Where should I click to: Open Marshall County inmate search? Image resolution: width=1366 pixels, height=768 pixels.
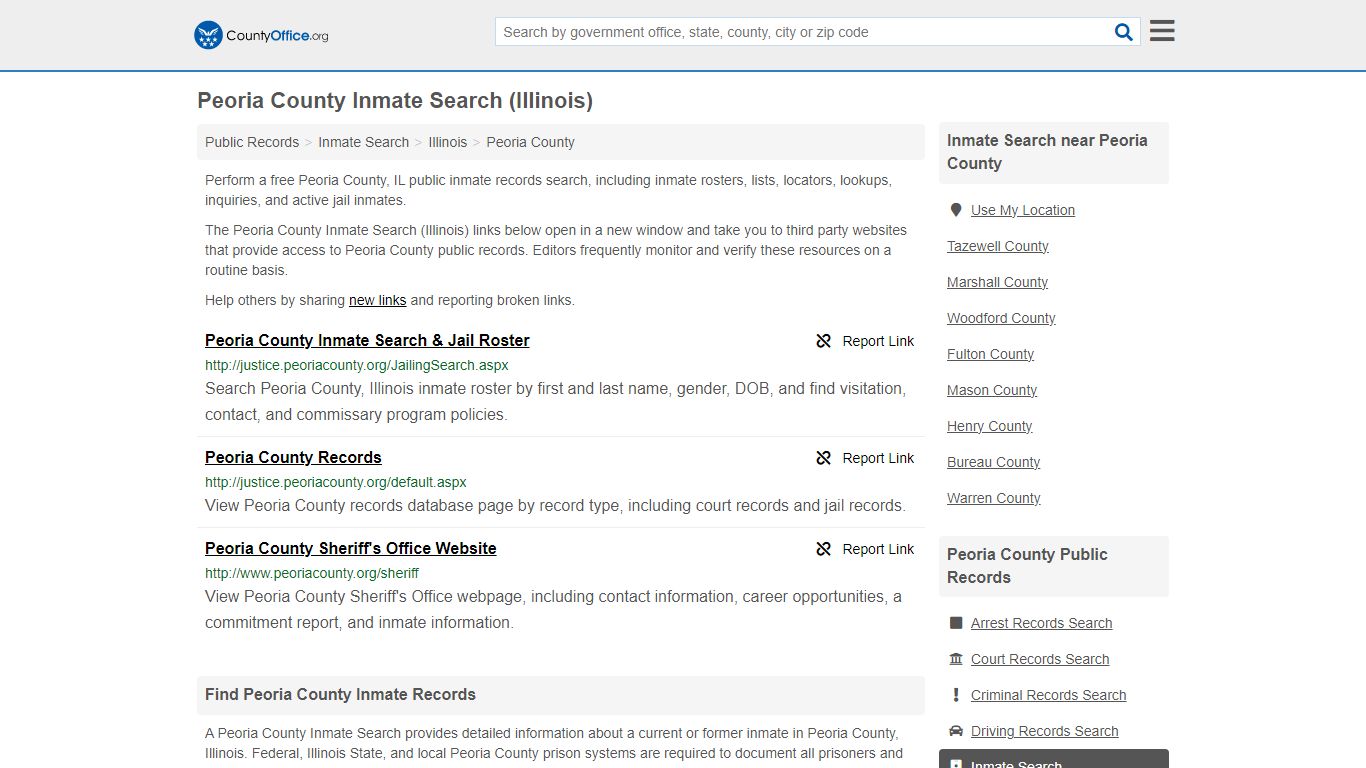997,282
